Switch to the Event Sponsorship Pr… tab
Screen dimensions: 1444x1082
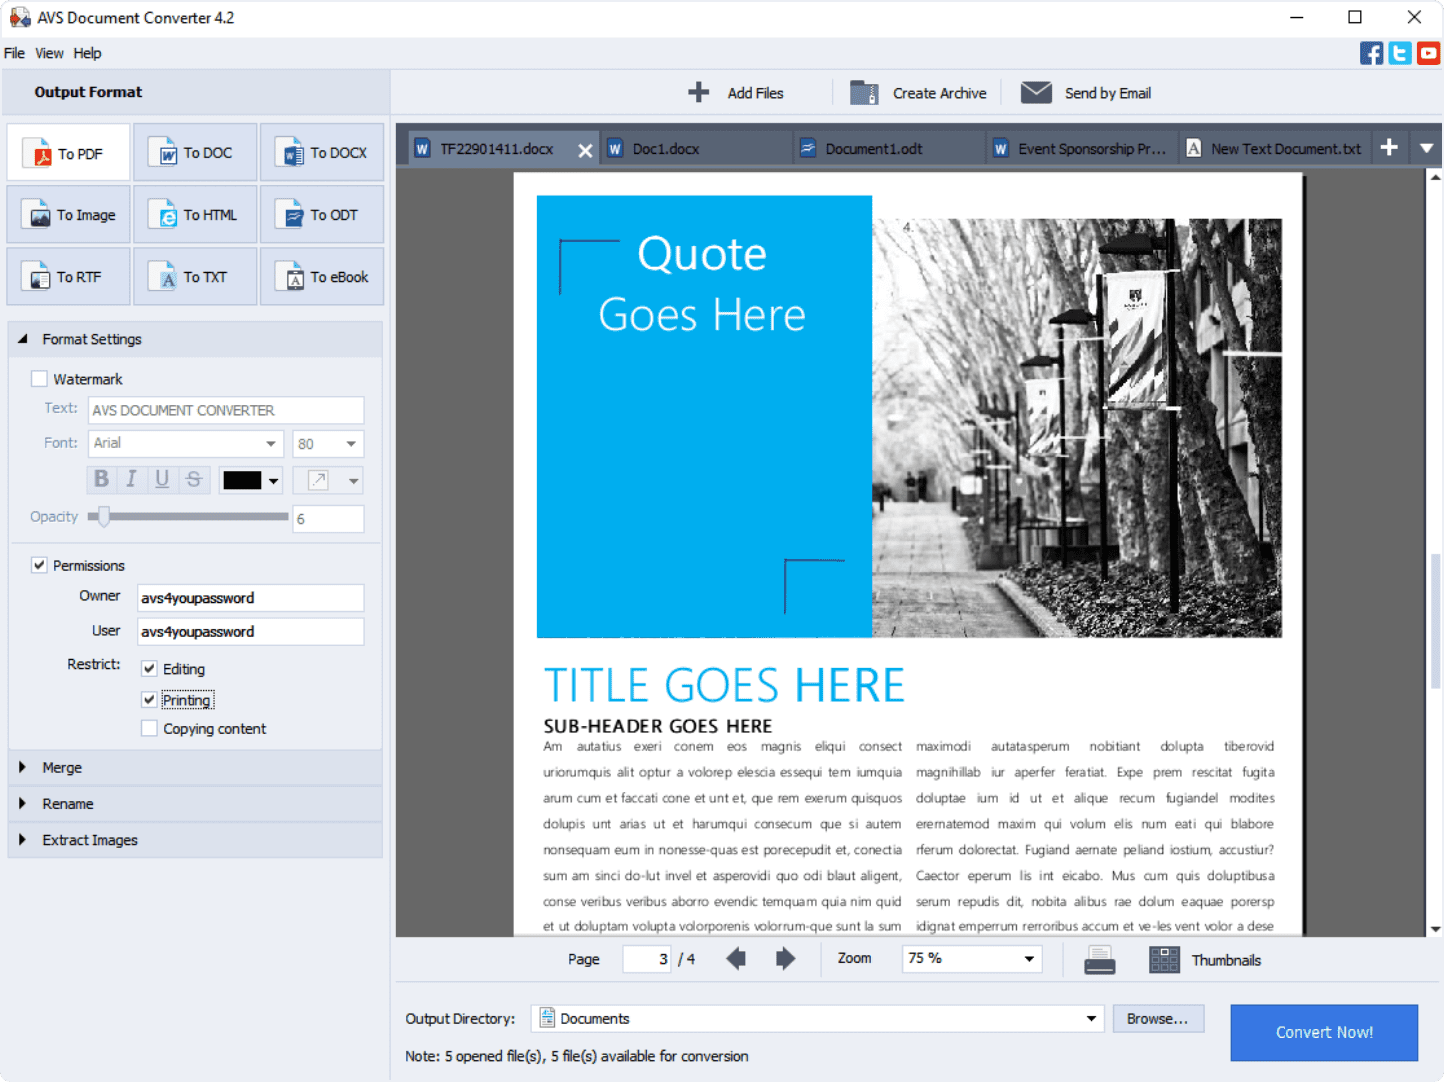pyautogui.click(x=1081, y=148)
